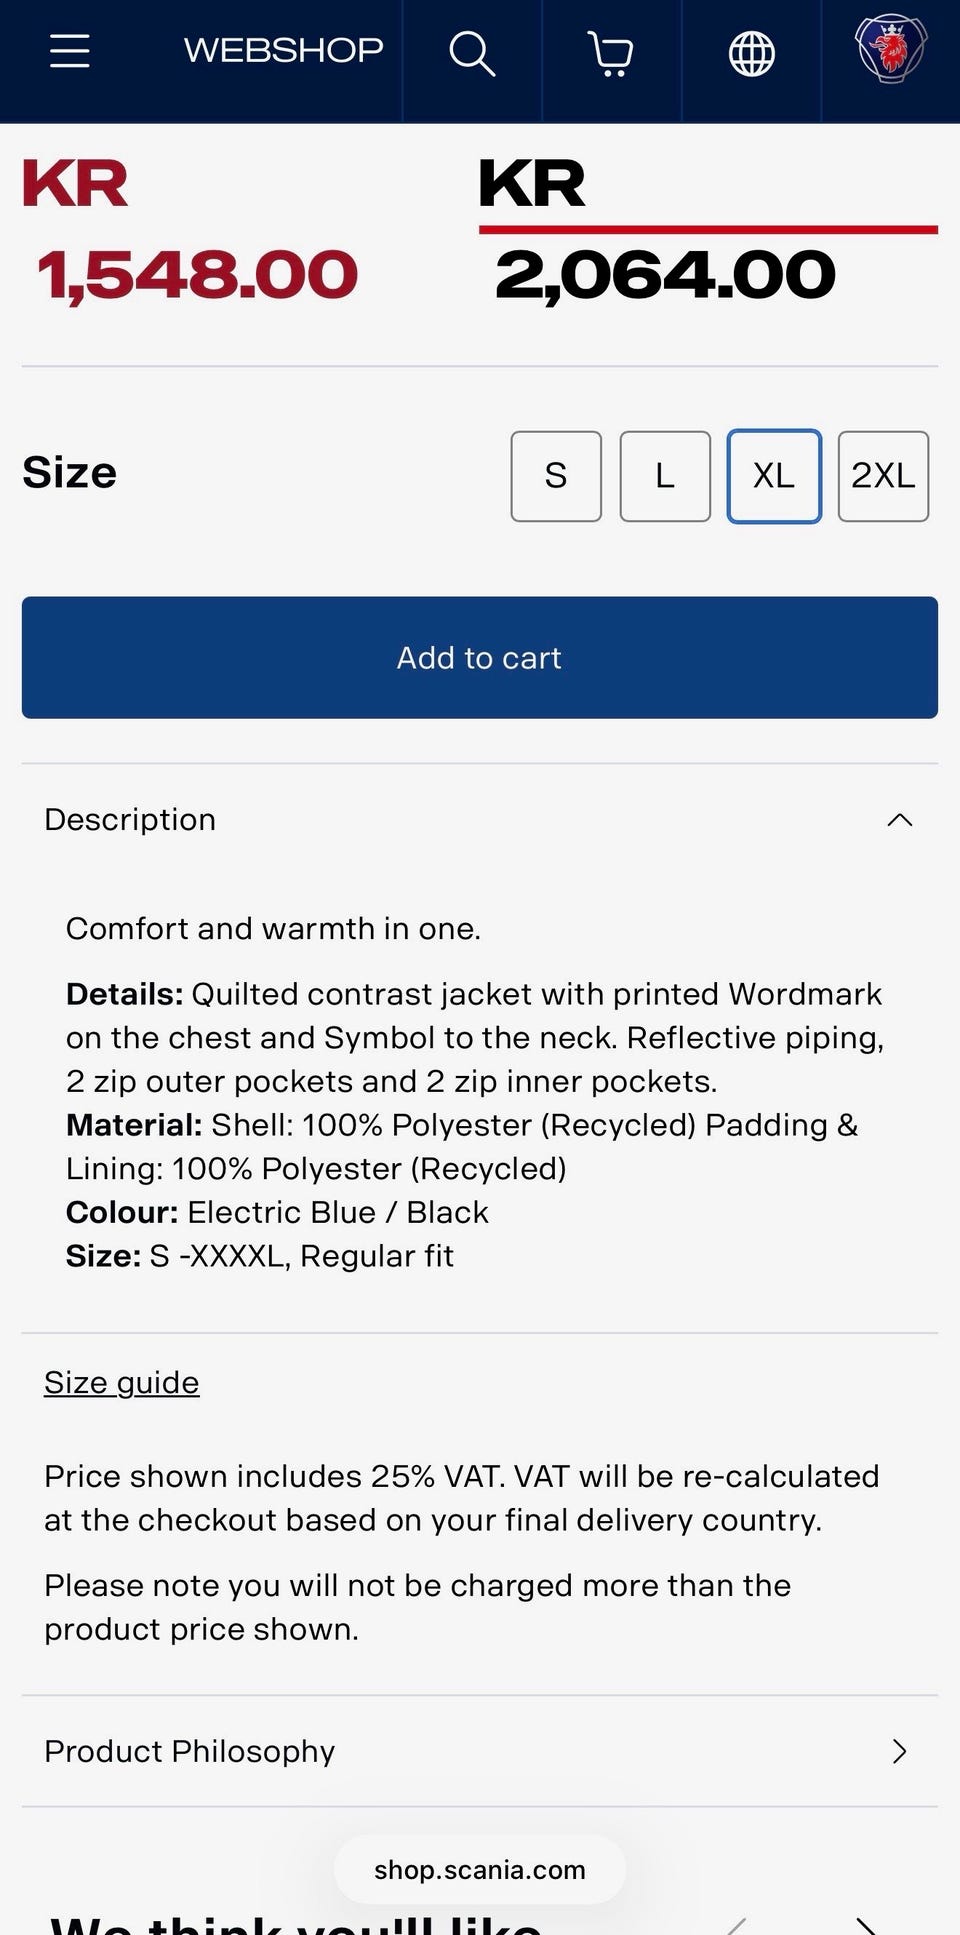Click the Scania griffin logo
This screenshot has width=960, height=1935.
pos(891,48)
